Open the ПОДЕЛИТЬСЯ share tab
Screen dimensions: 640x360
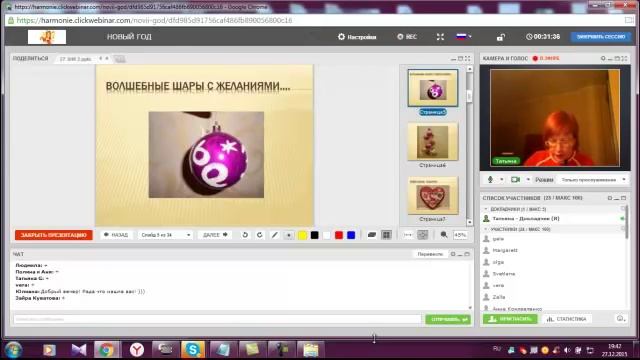pyautogui.click(x=31, y=59)
